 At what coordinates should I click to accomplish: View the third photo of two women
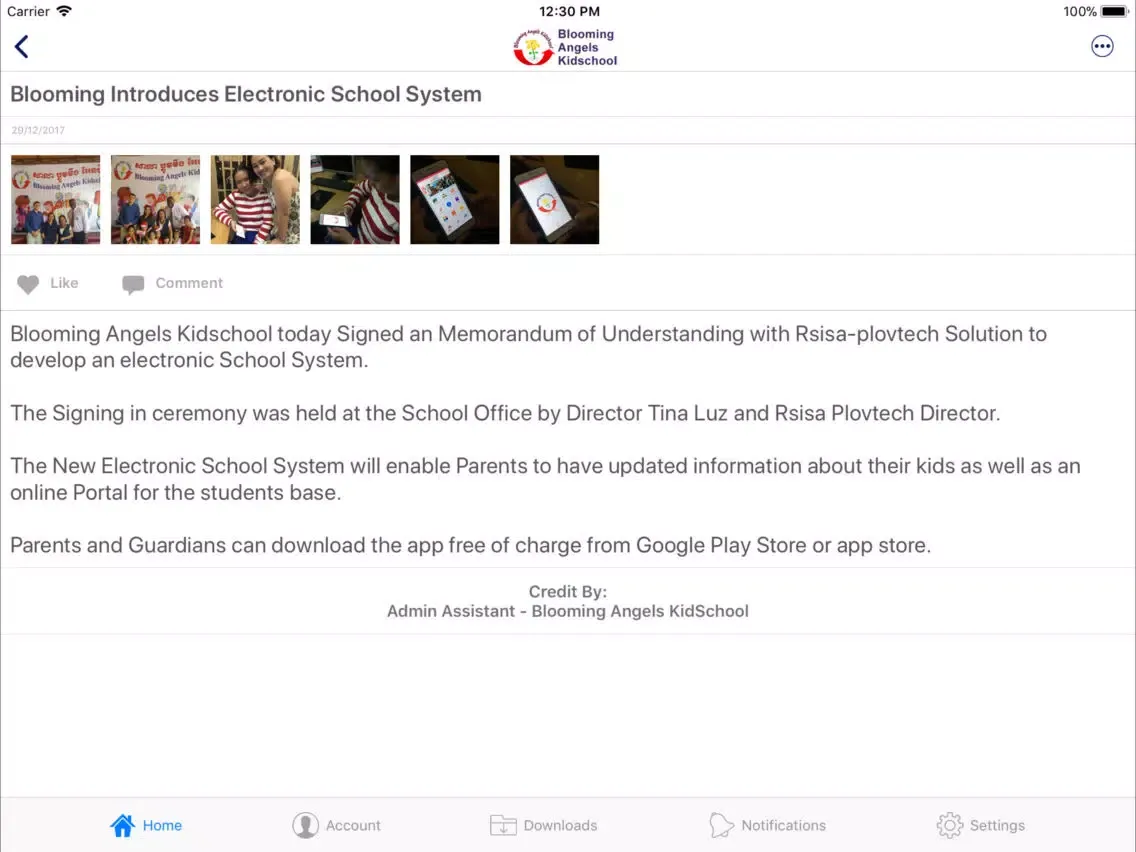click(x=255, y=199)
